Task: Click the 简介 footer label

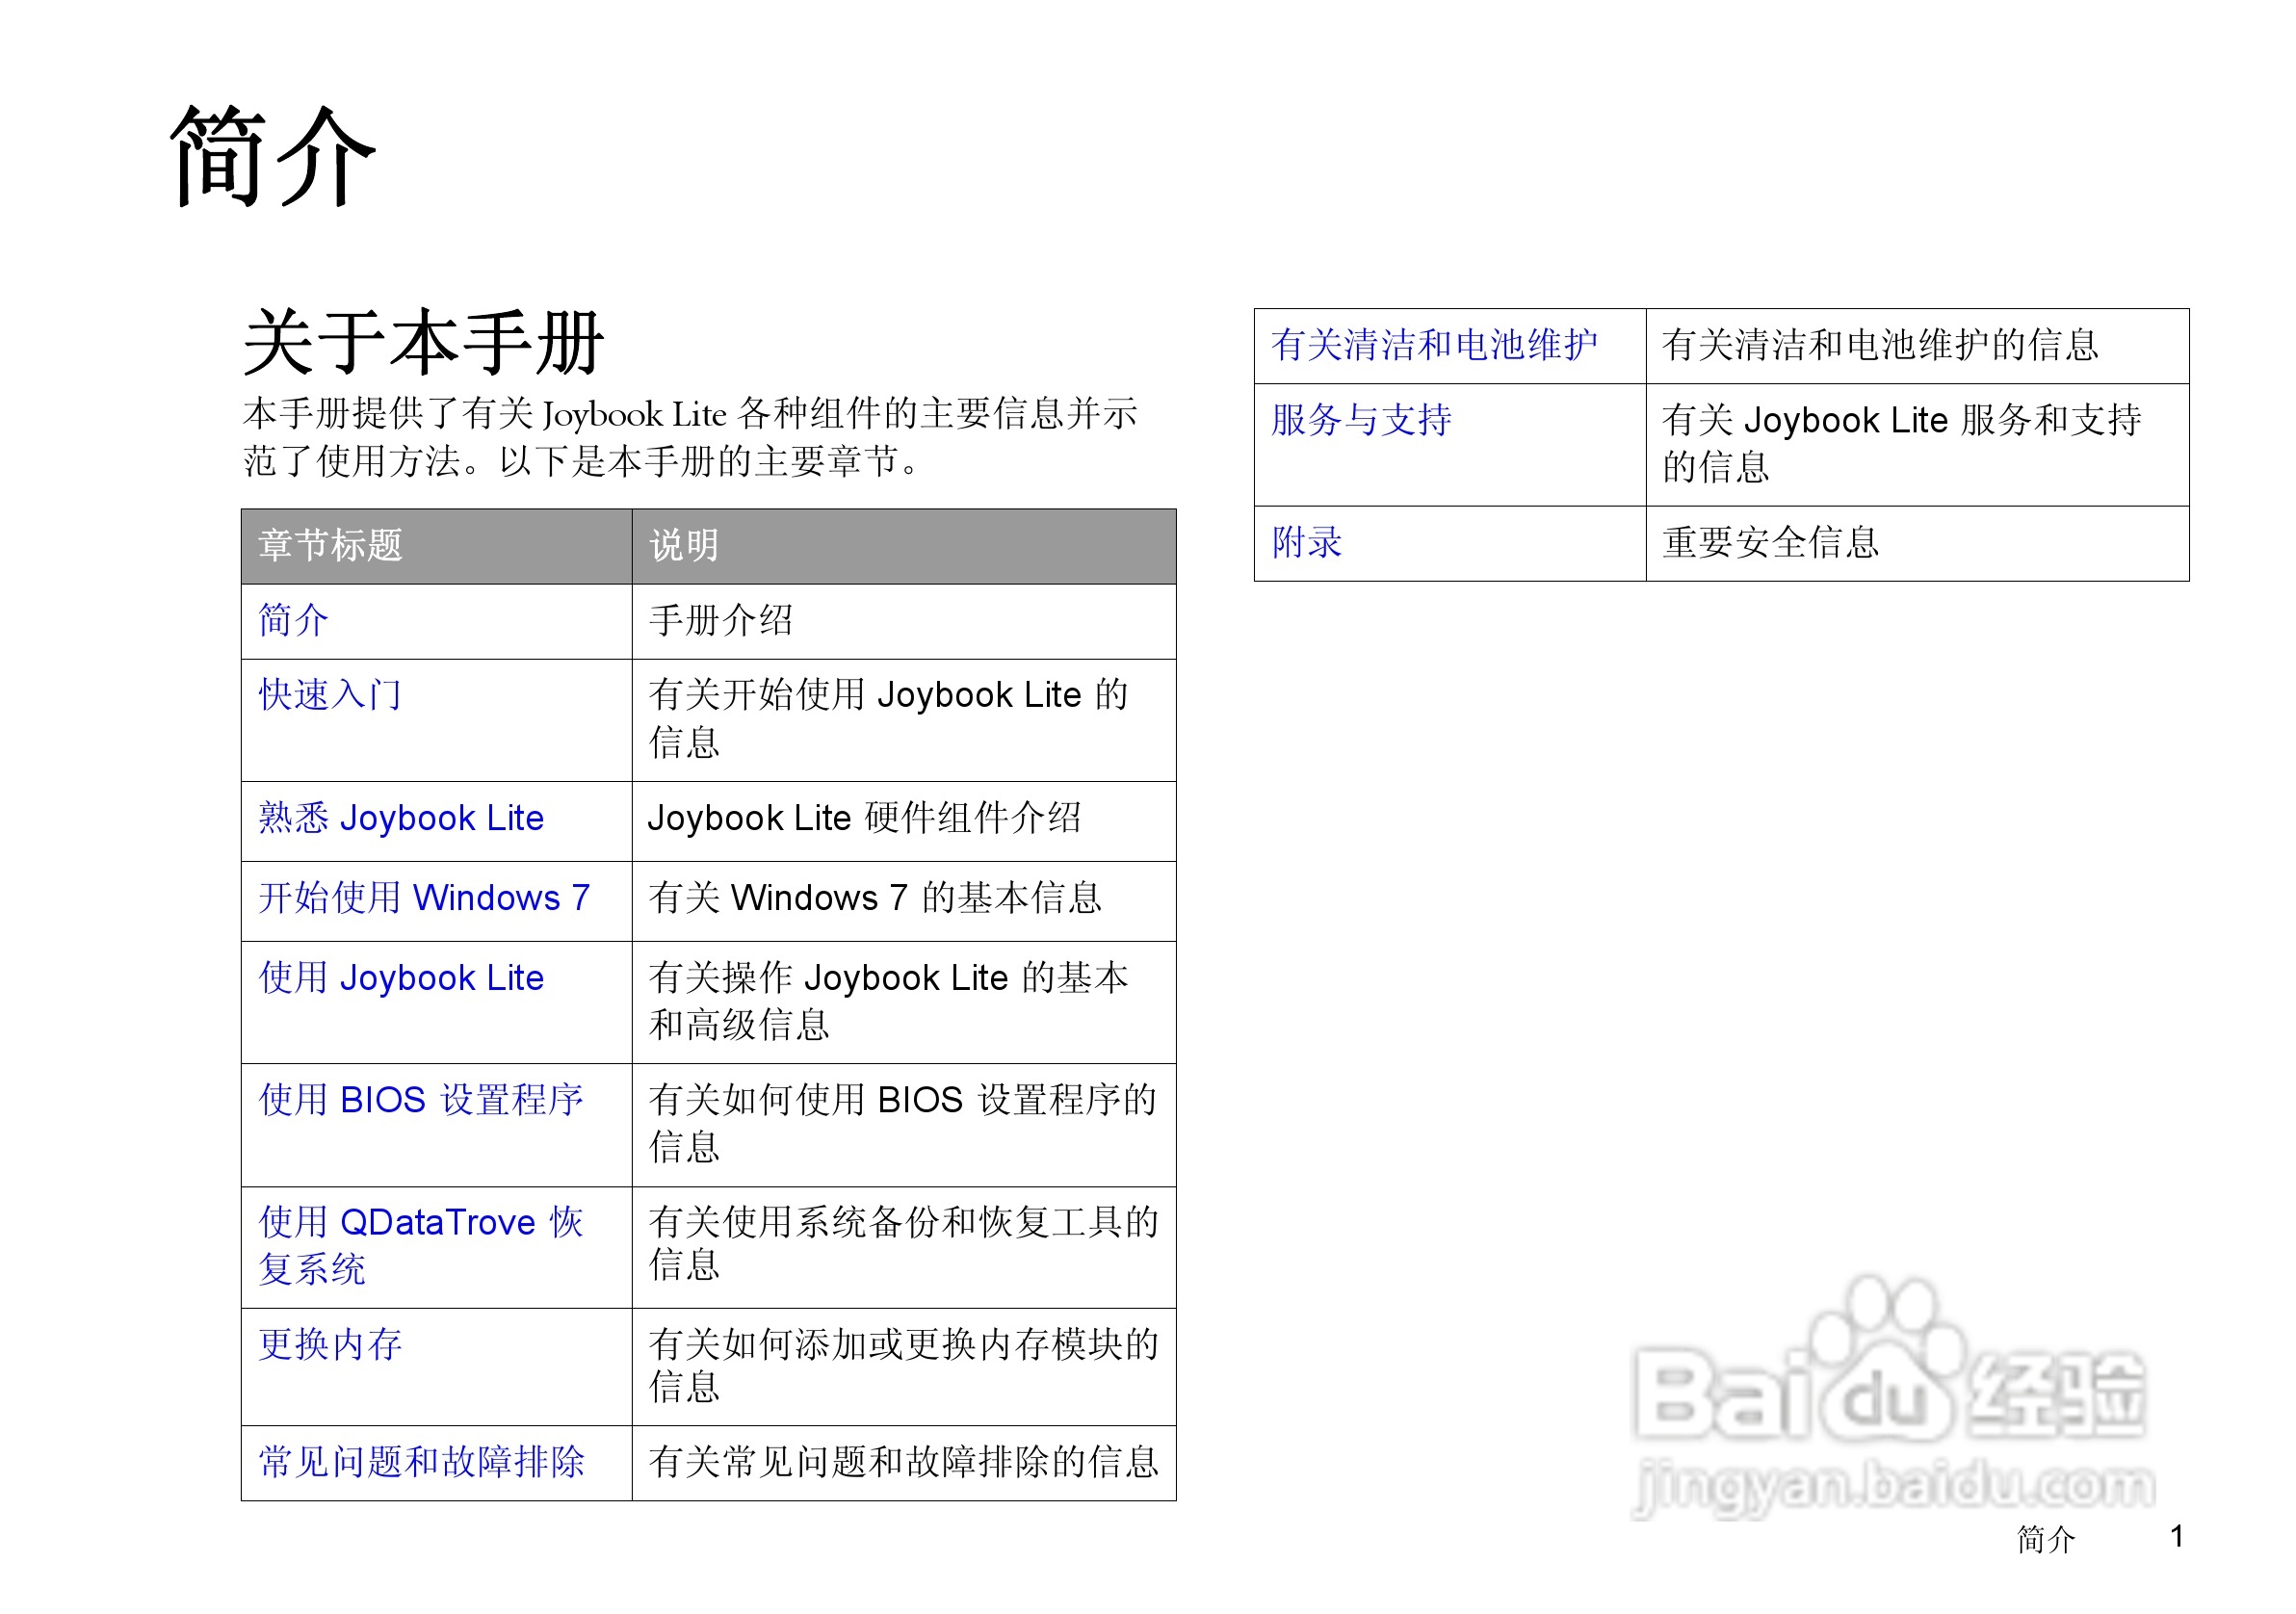Action: point(2042,1537)
